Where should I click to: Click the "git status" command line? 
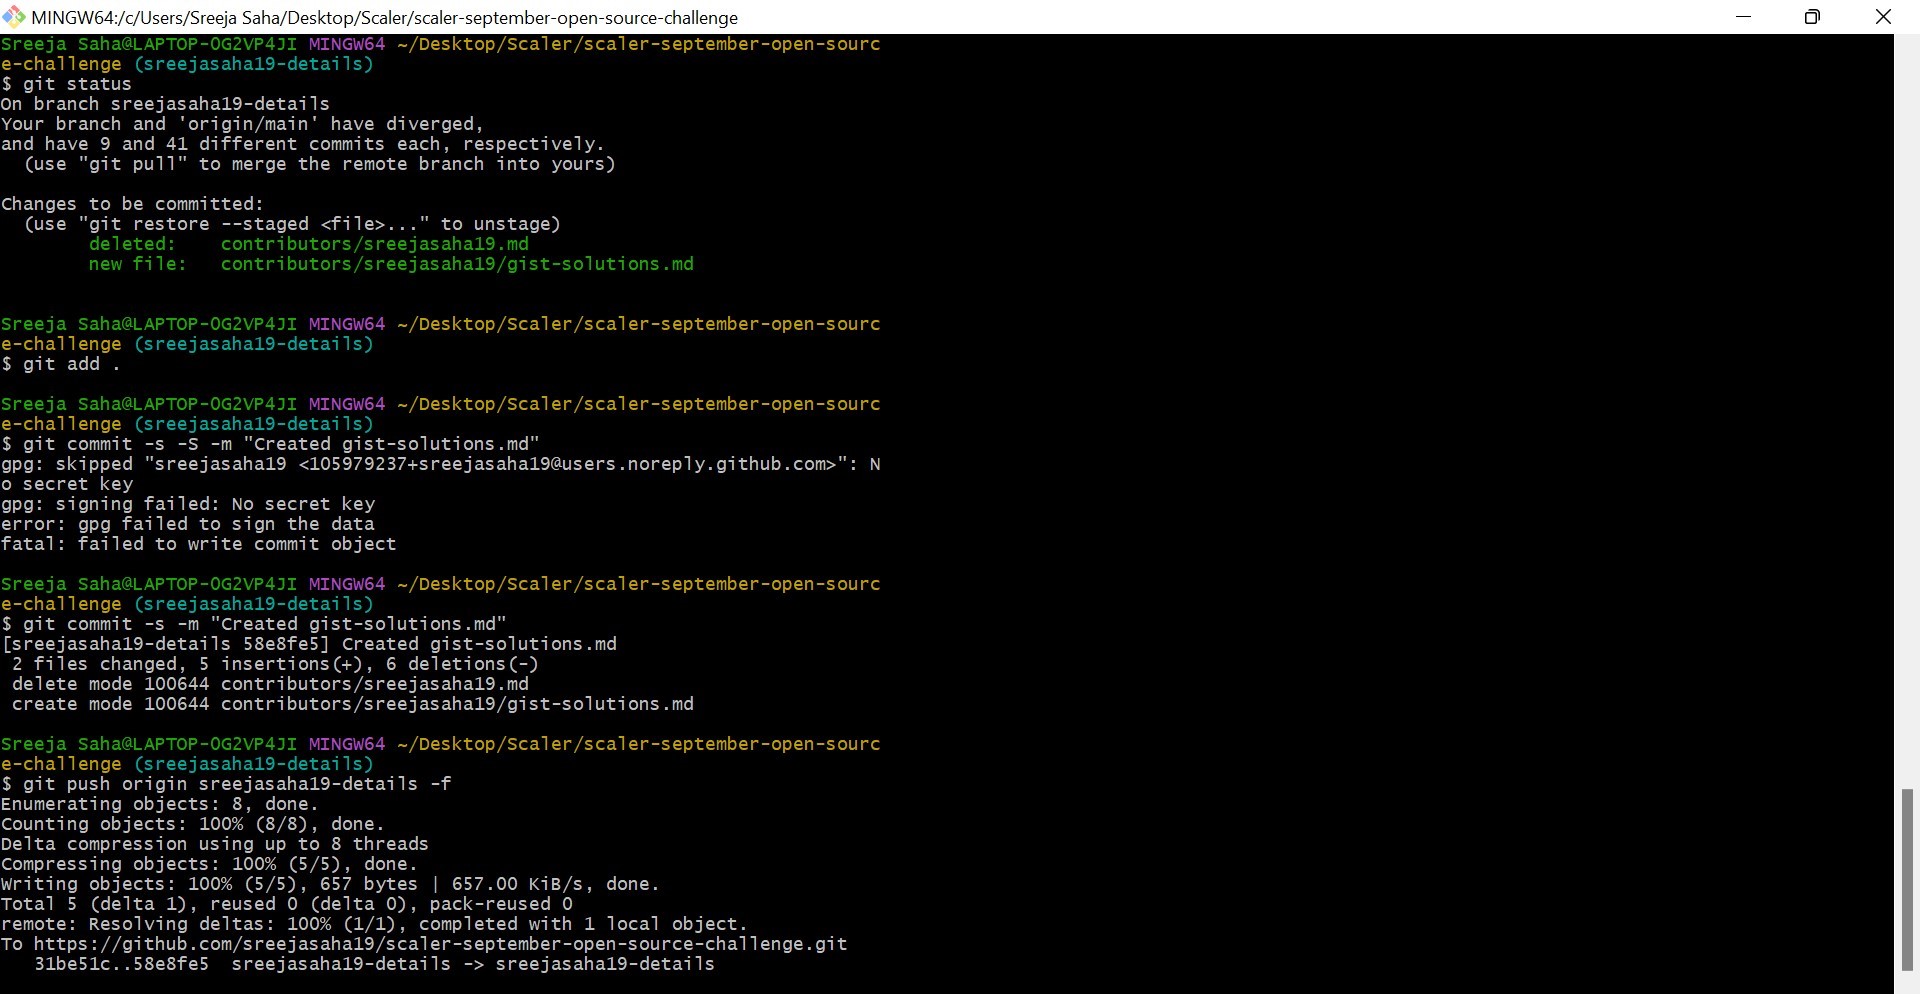[77, 84]
